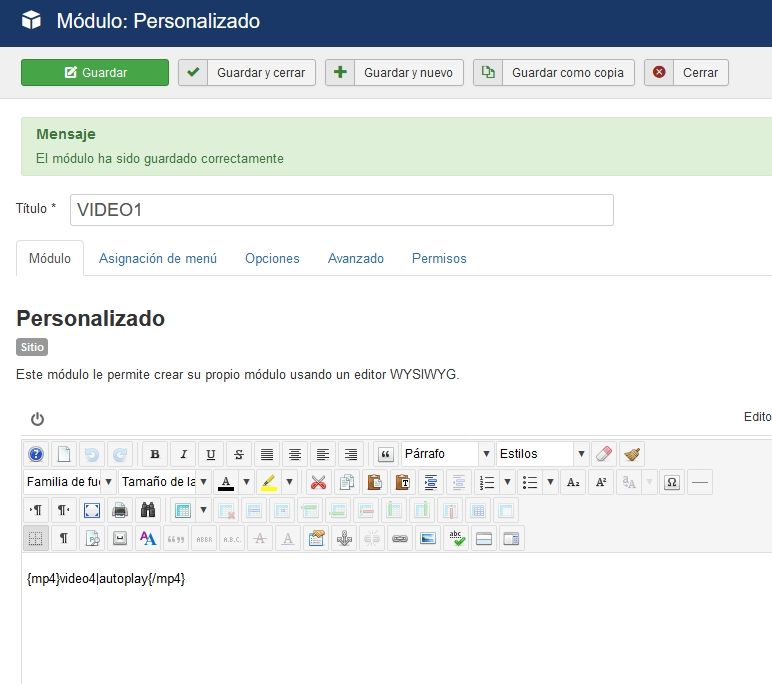Image resolution: width=772 pixels, height=684 pixels.
Task: Paste from clipboard icon
Action: (x=375, y=482)
